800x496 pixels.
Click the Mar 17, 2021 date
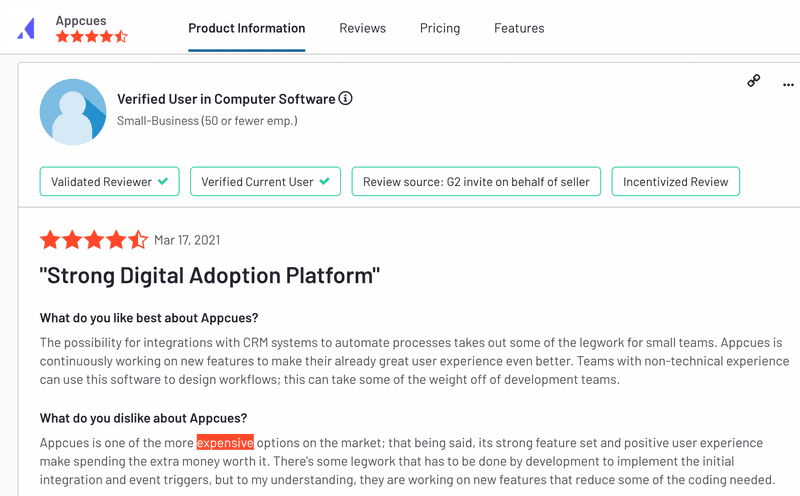pyautogui.click(x=187, y=240)
